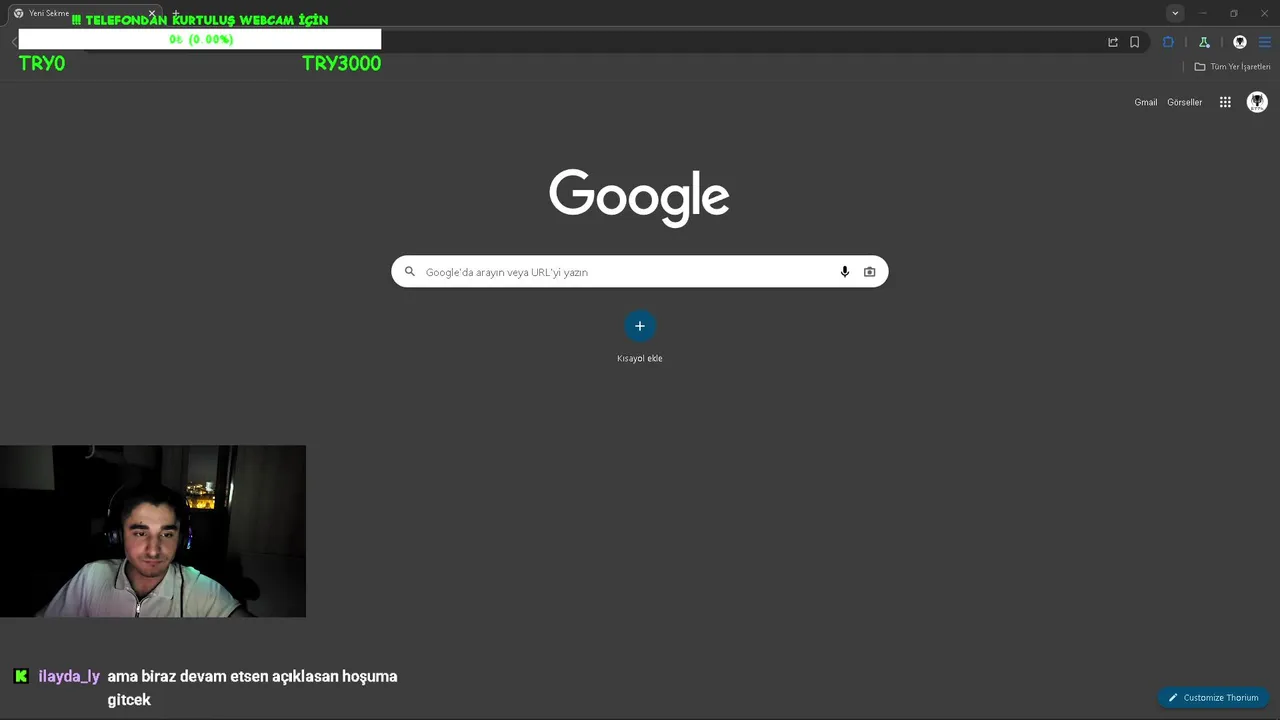Open the experiments flask icon
This screenshot has height=720, width=1280.
(1204, 42)
